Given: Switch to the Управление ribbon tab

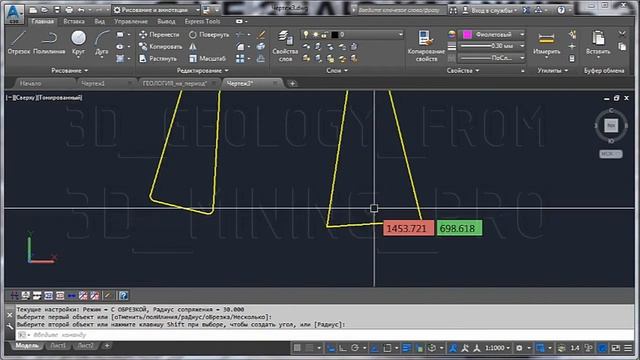Looking at the screenshot, I should (131, 21).
